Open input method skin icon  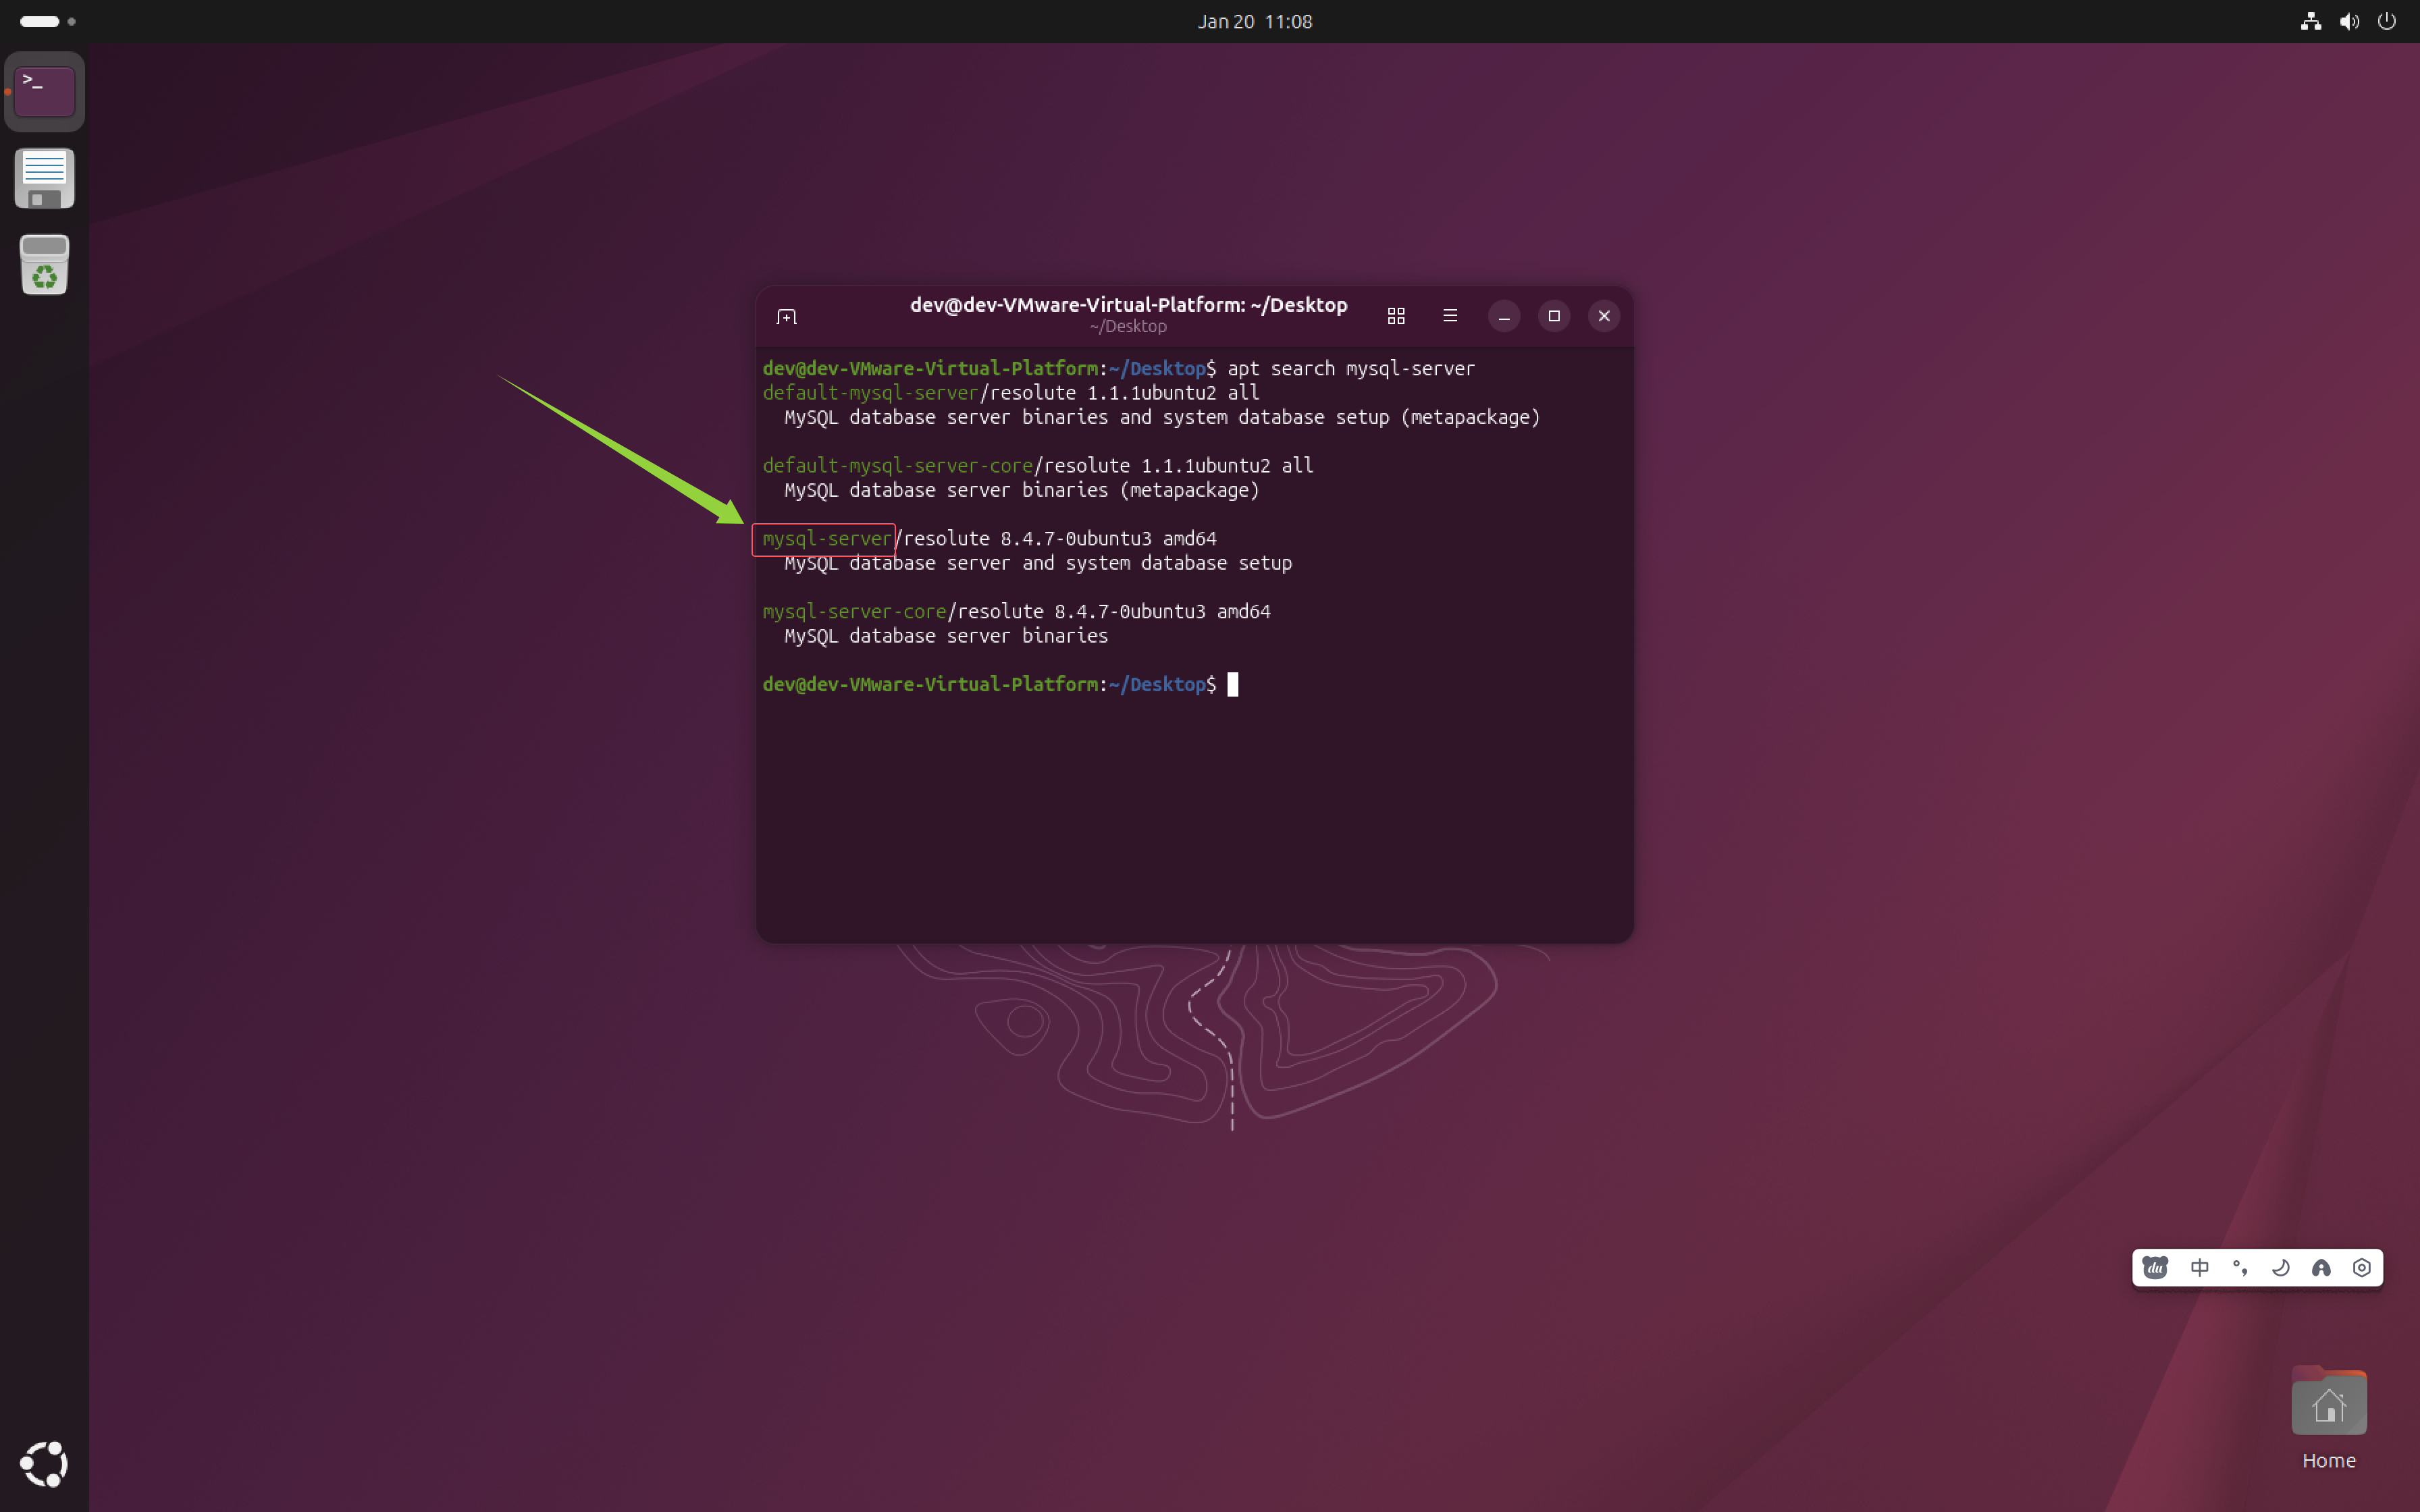click(2321, 1268)
